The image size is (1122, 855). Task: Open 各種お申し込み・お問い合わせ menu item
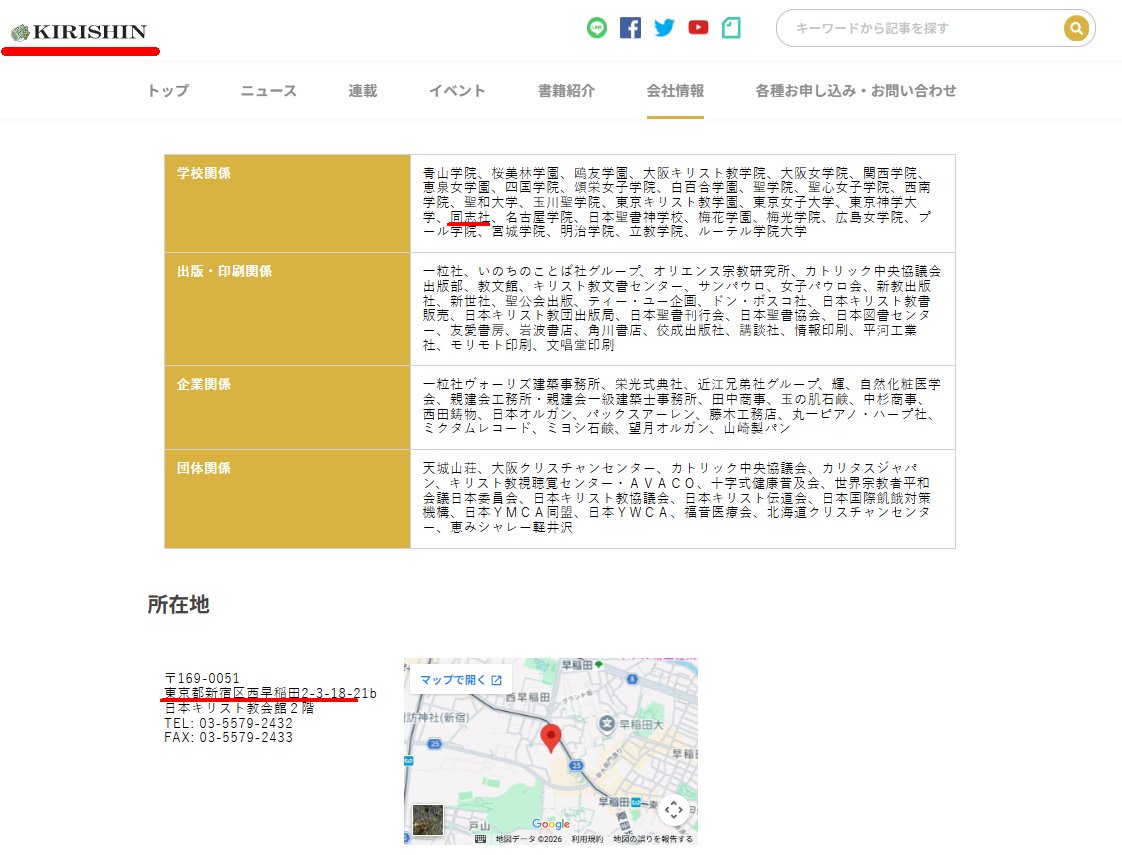click(856, 91)
